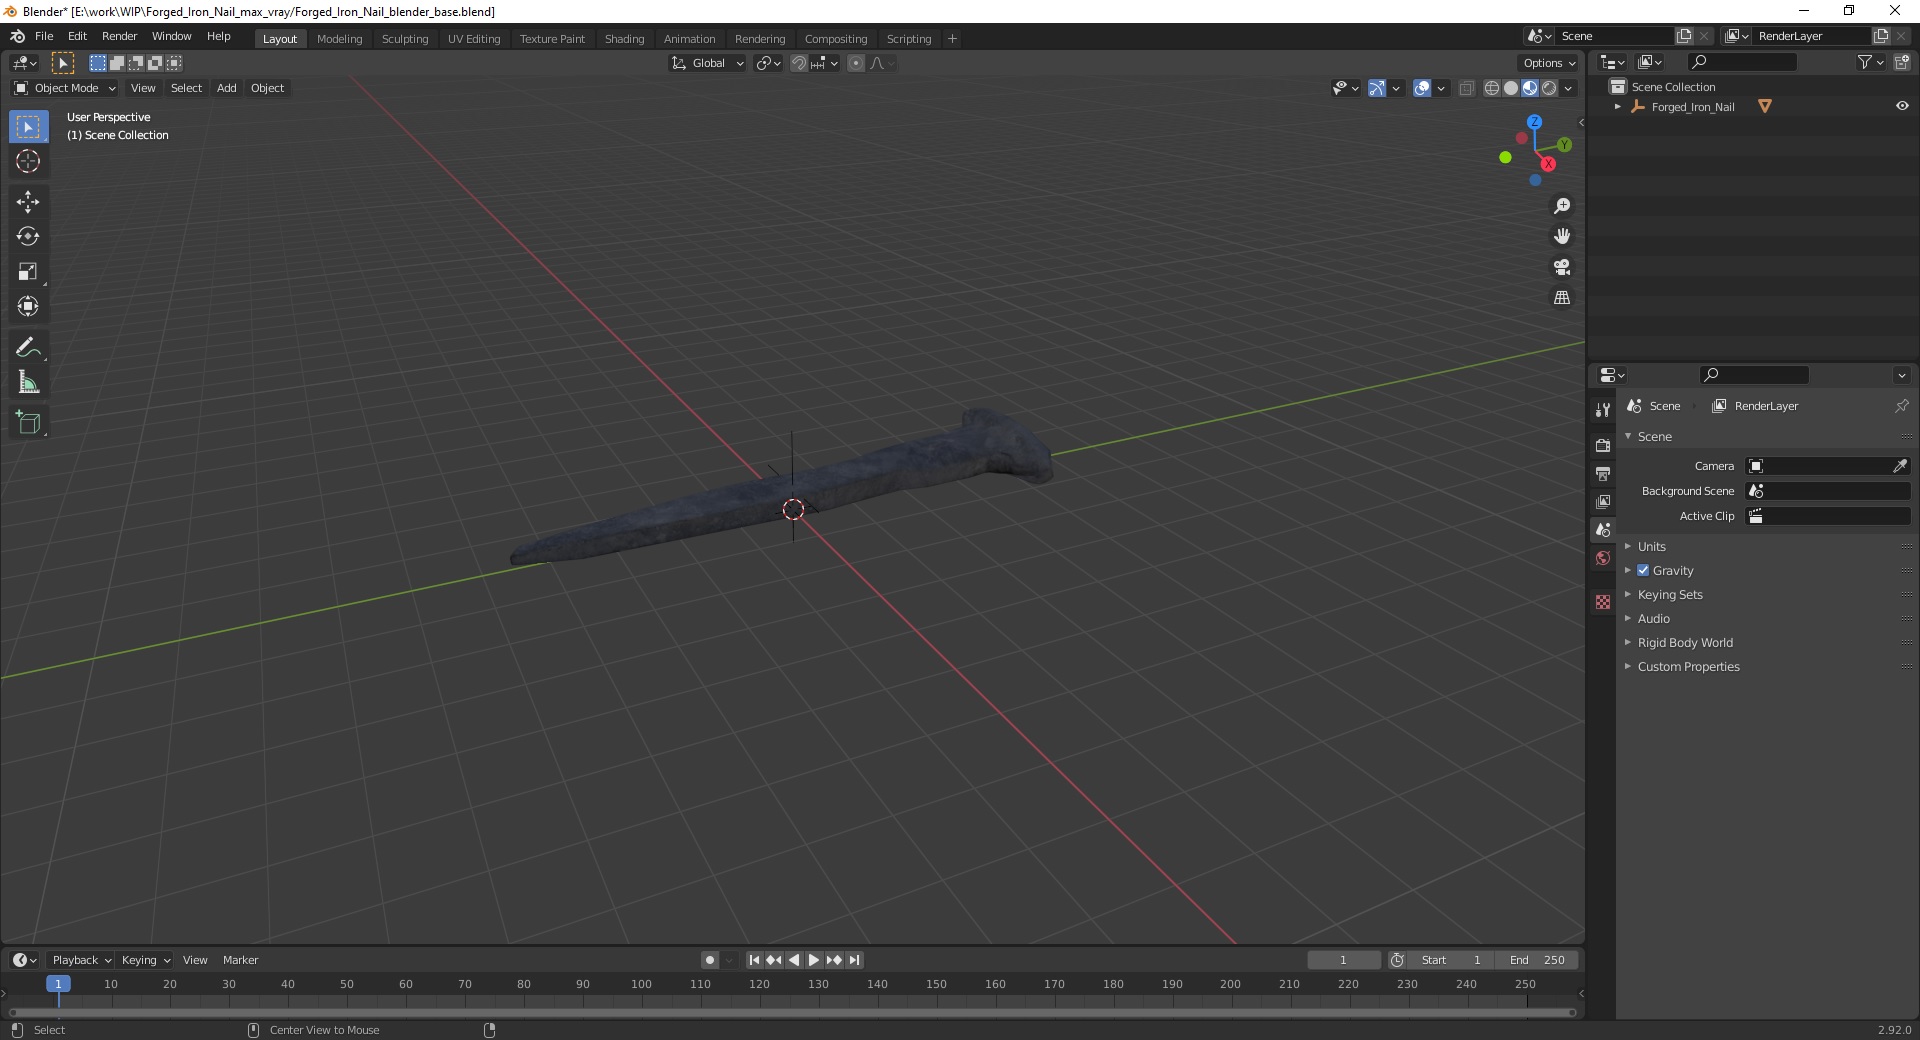Toggle the Gravity checkbox
The height and width of the screenshot is (1040, 1920).
pos(1643,570)
